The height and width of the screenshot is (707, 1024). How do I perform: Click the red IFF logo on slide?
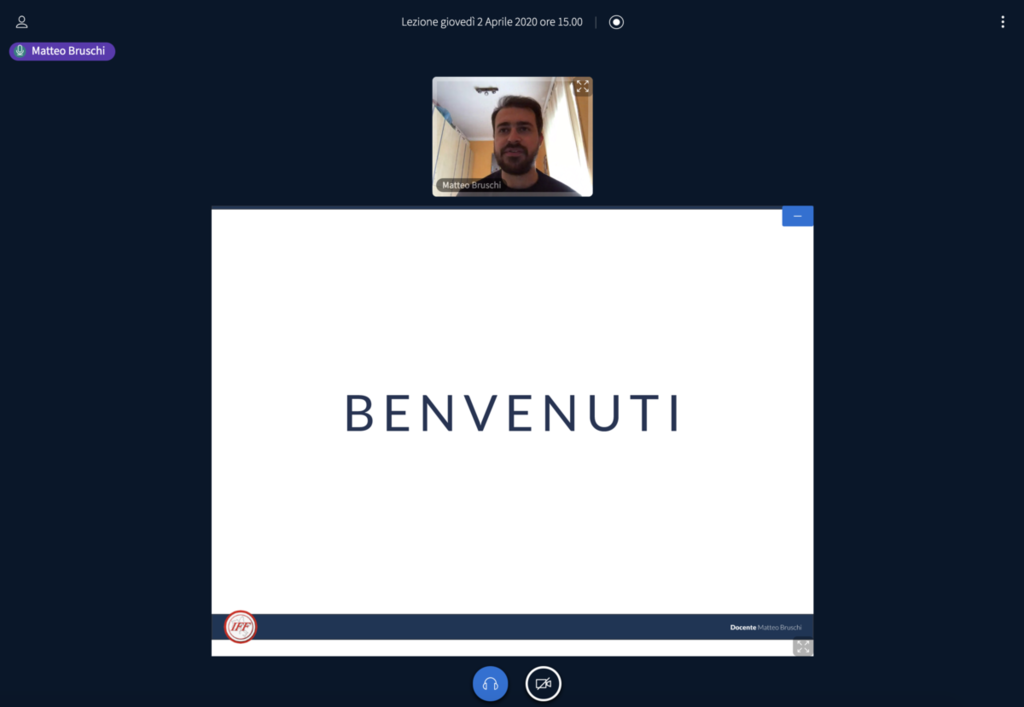pos(240,627)
